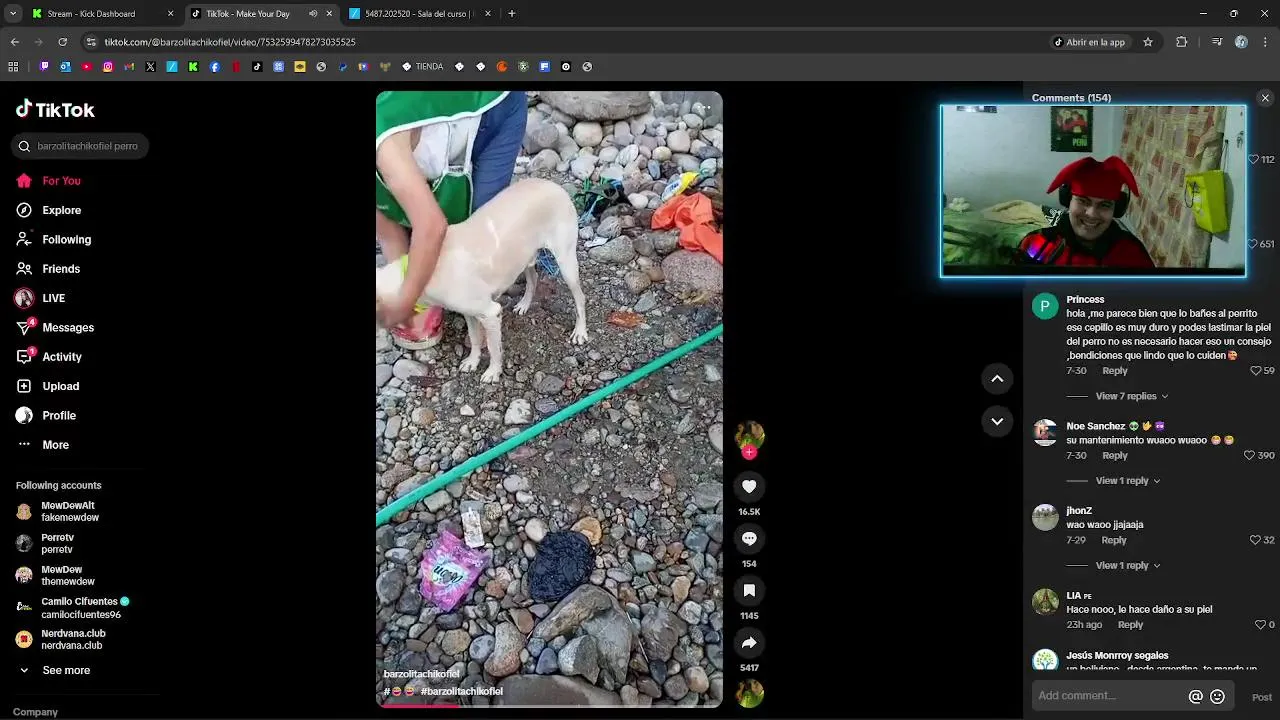Screen dimensions: 1280x720
Task: Reply to LIA comment
Action: pos(1130,625)
